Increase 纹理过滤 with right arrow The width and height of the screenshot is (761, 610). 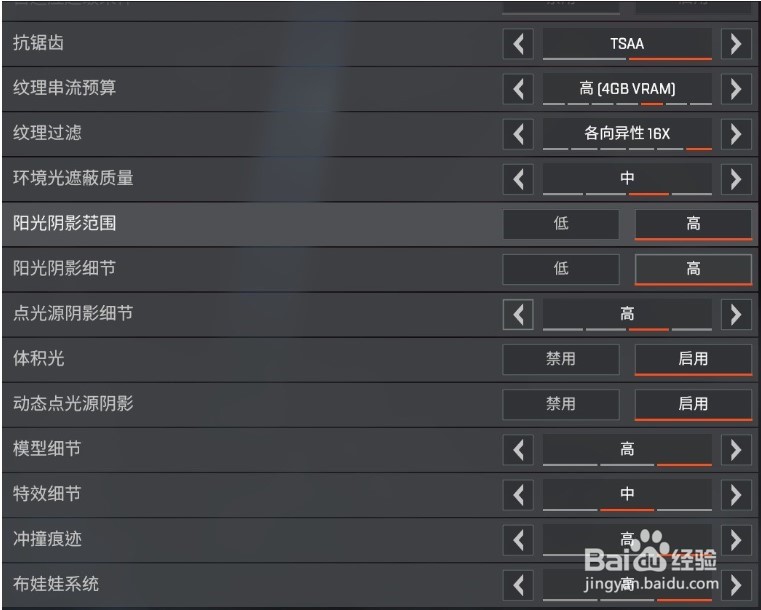pos(736,134)
